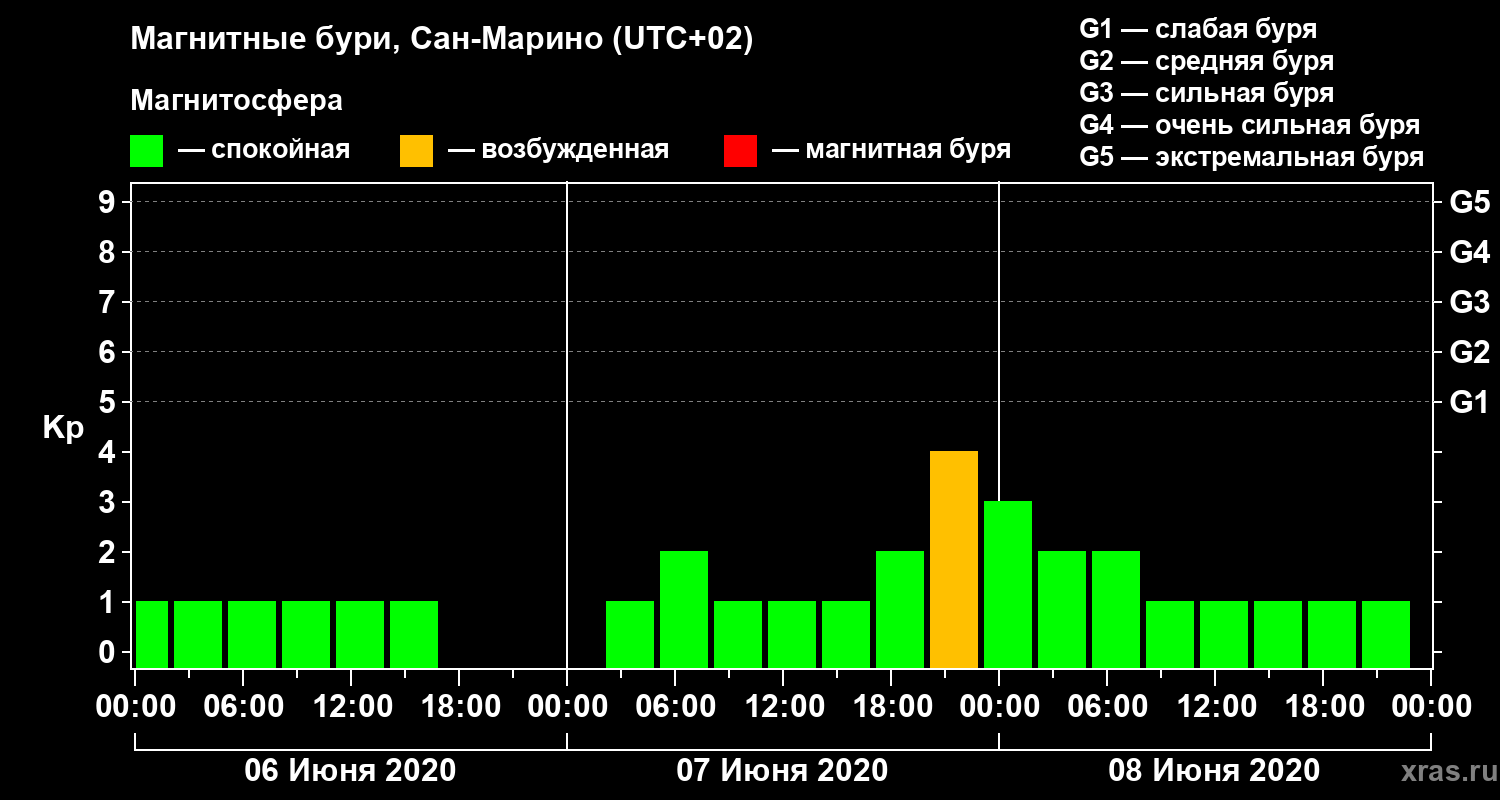Click the 'Магнитосфера' heading
This screenshot has height=800, width=1500.
236,101
